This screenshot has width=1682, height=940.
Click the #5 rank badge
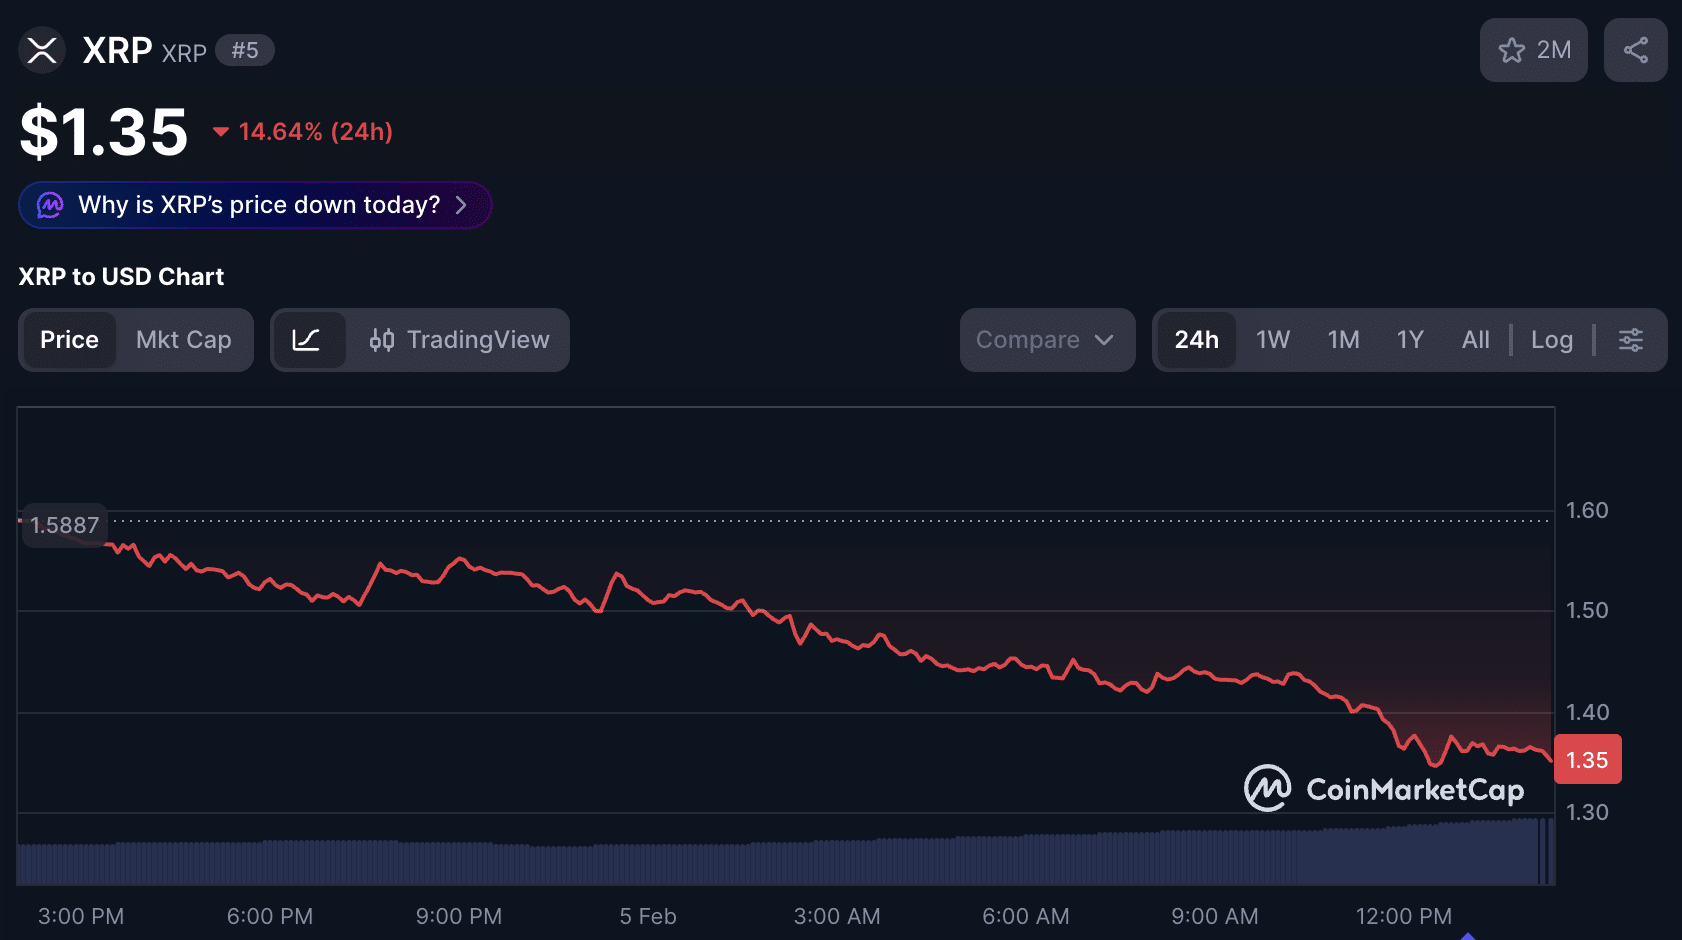click(246, 50)
